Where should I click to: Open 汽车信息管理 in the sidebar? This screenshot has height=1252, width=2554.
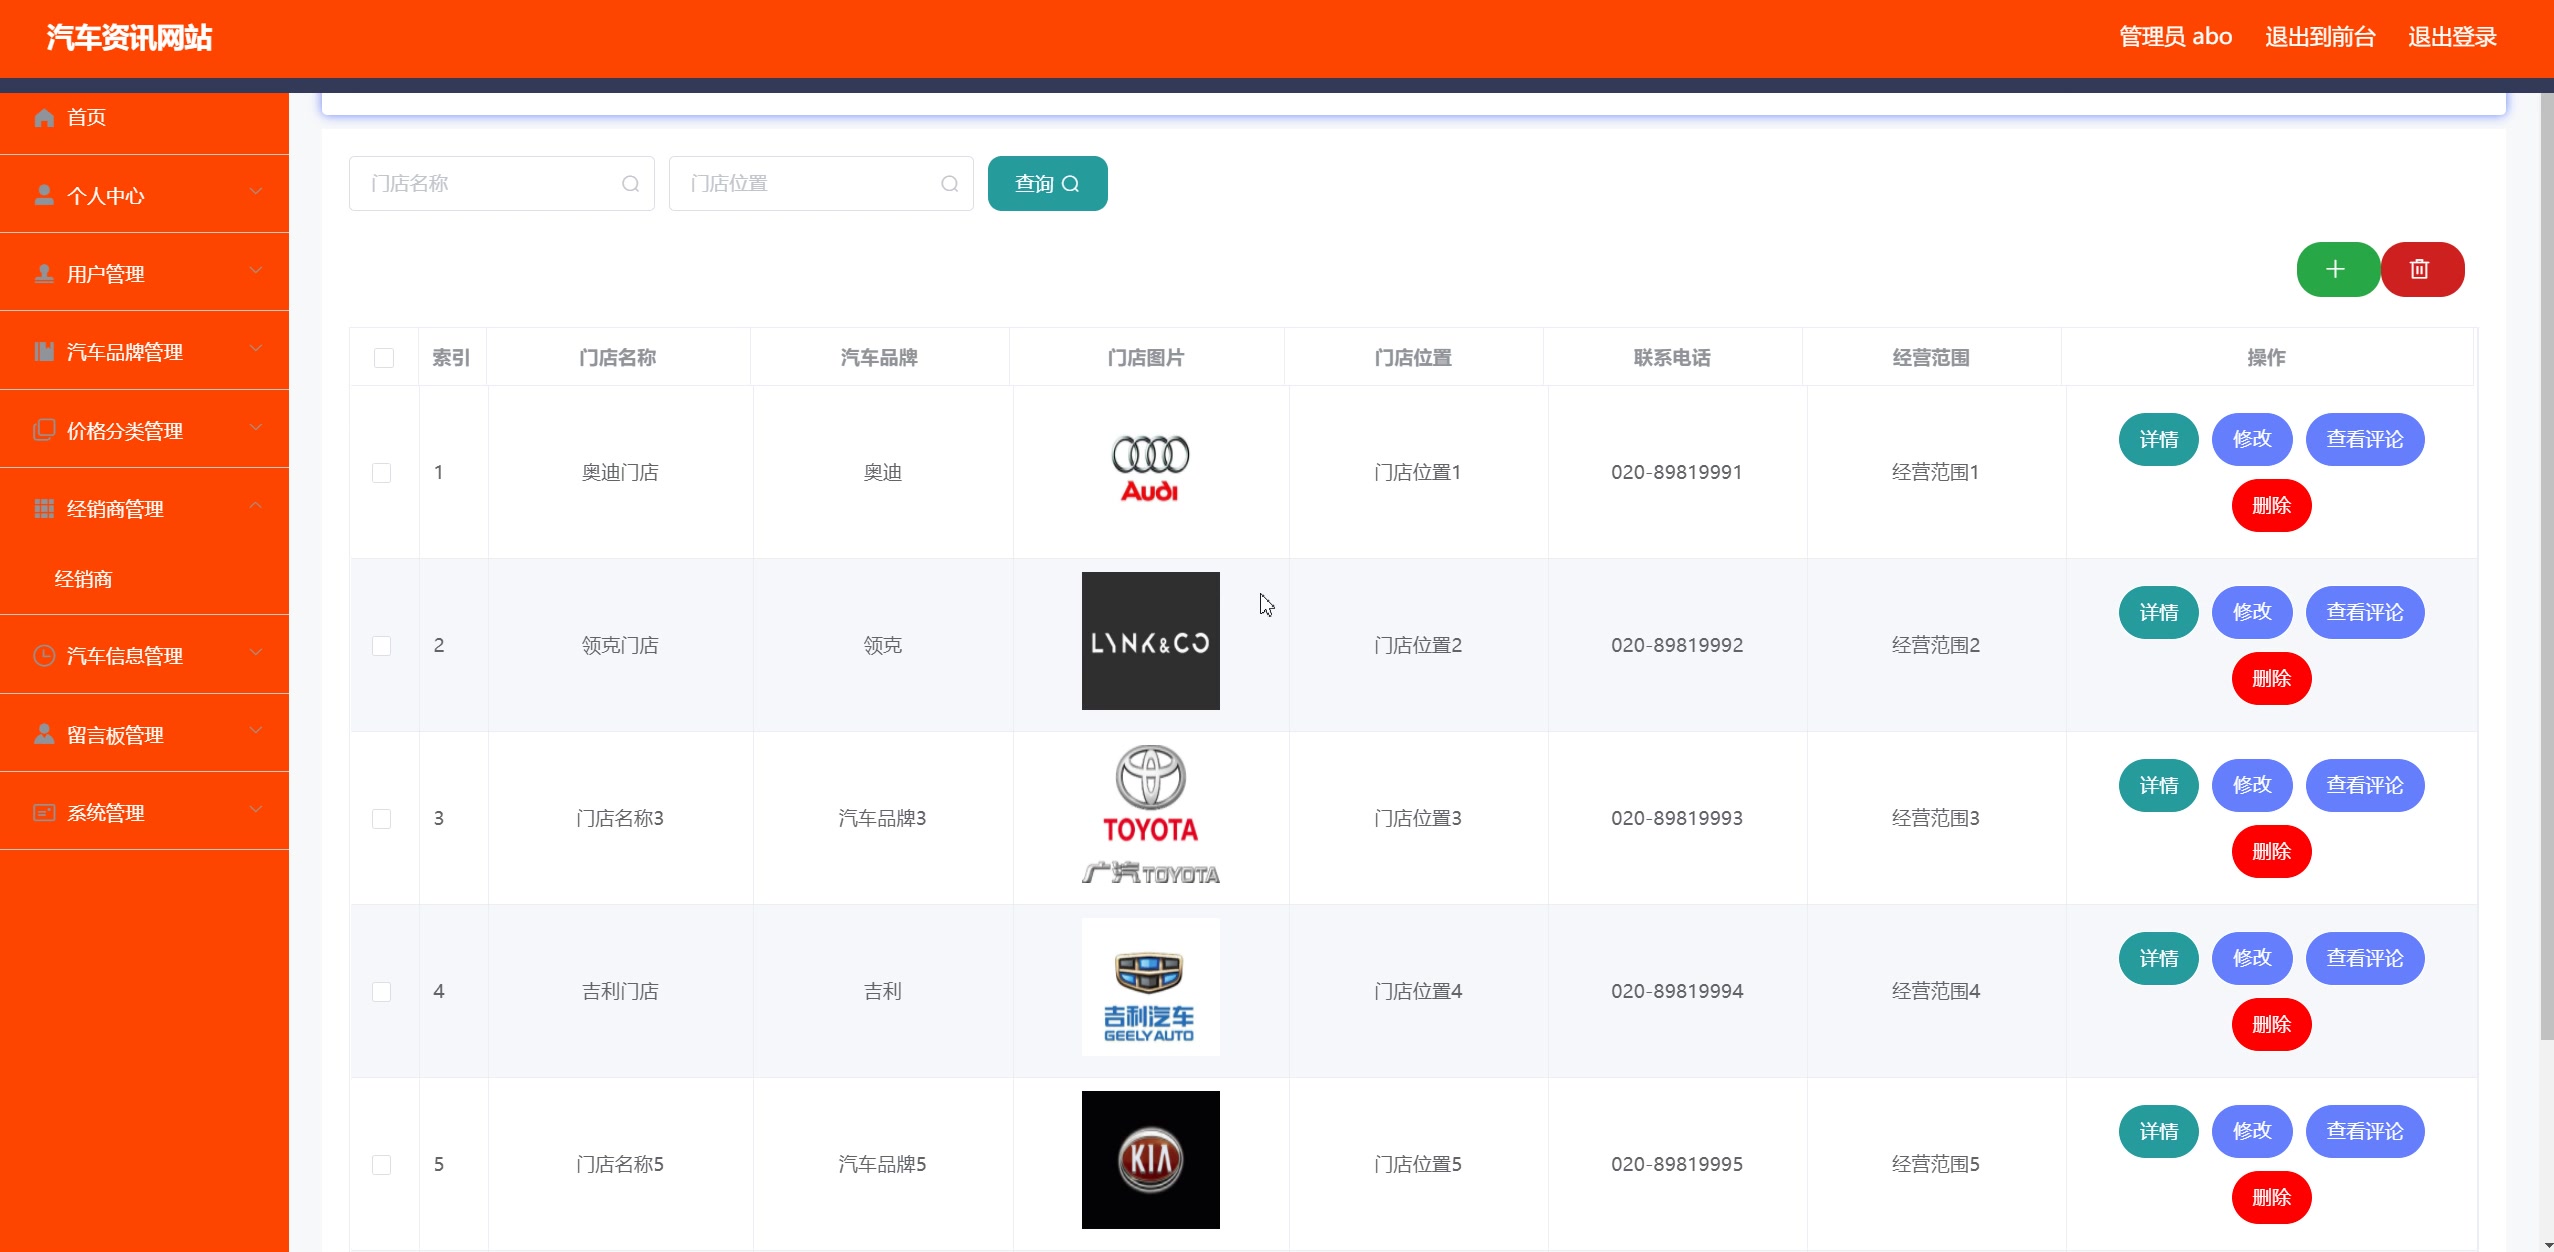pyautogui.click(x=144, y=655)
